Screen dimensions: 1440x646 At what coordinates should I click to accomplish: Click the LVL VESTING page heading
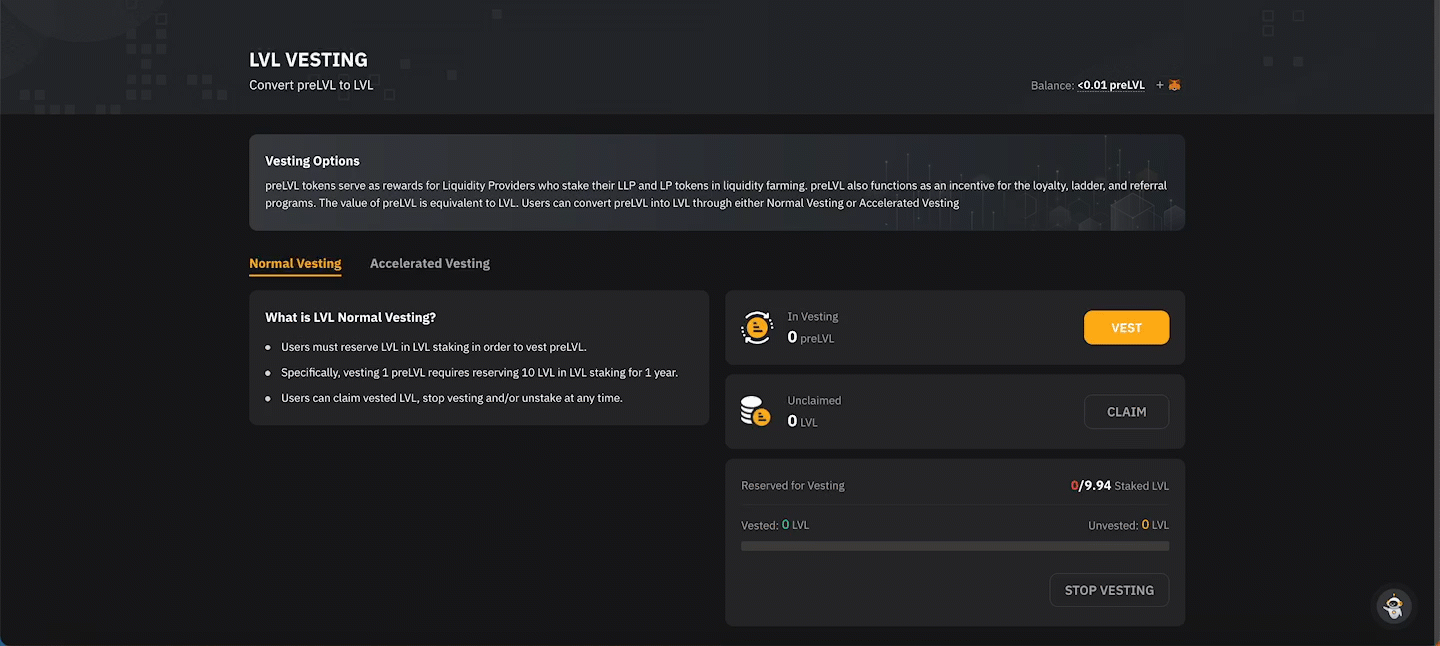308,60
